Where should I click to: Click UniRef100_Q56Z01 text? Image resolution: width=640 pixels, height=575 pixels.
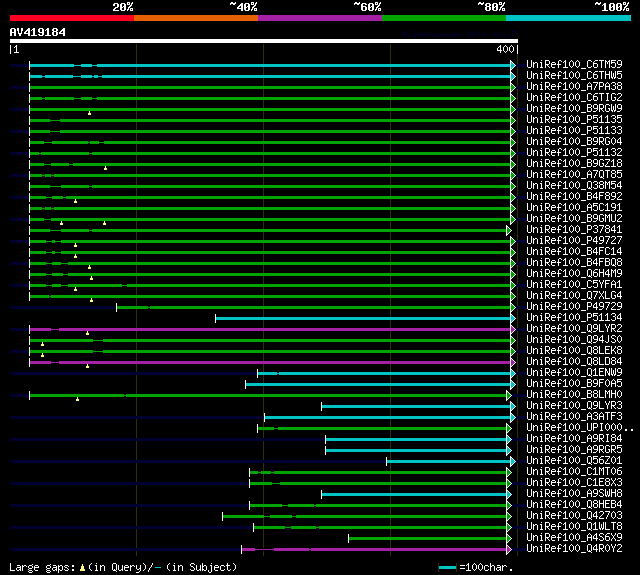coord(574,461)
